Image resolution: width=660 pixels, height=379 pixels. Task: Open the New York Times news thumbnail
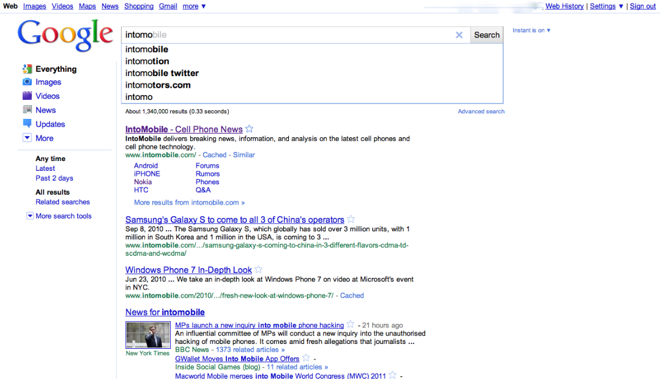pyautogui.click(x=148, y=335)
